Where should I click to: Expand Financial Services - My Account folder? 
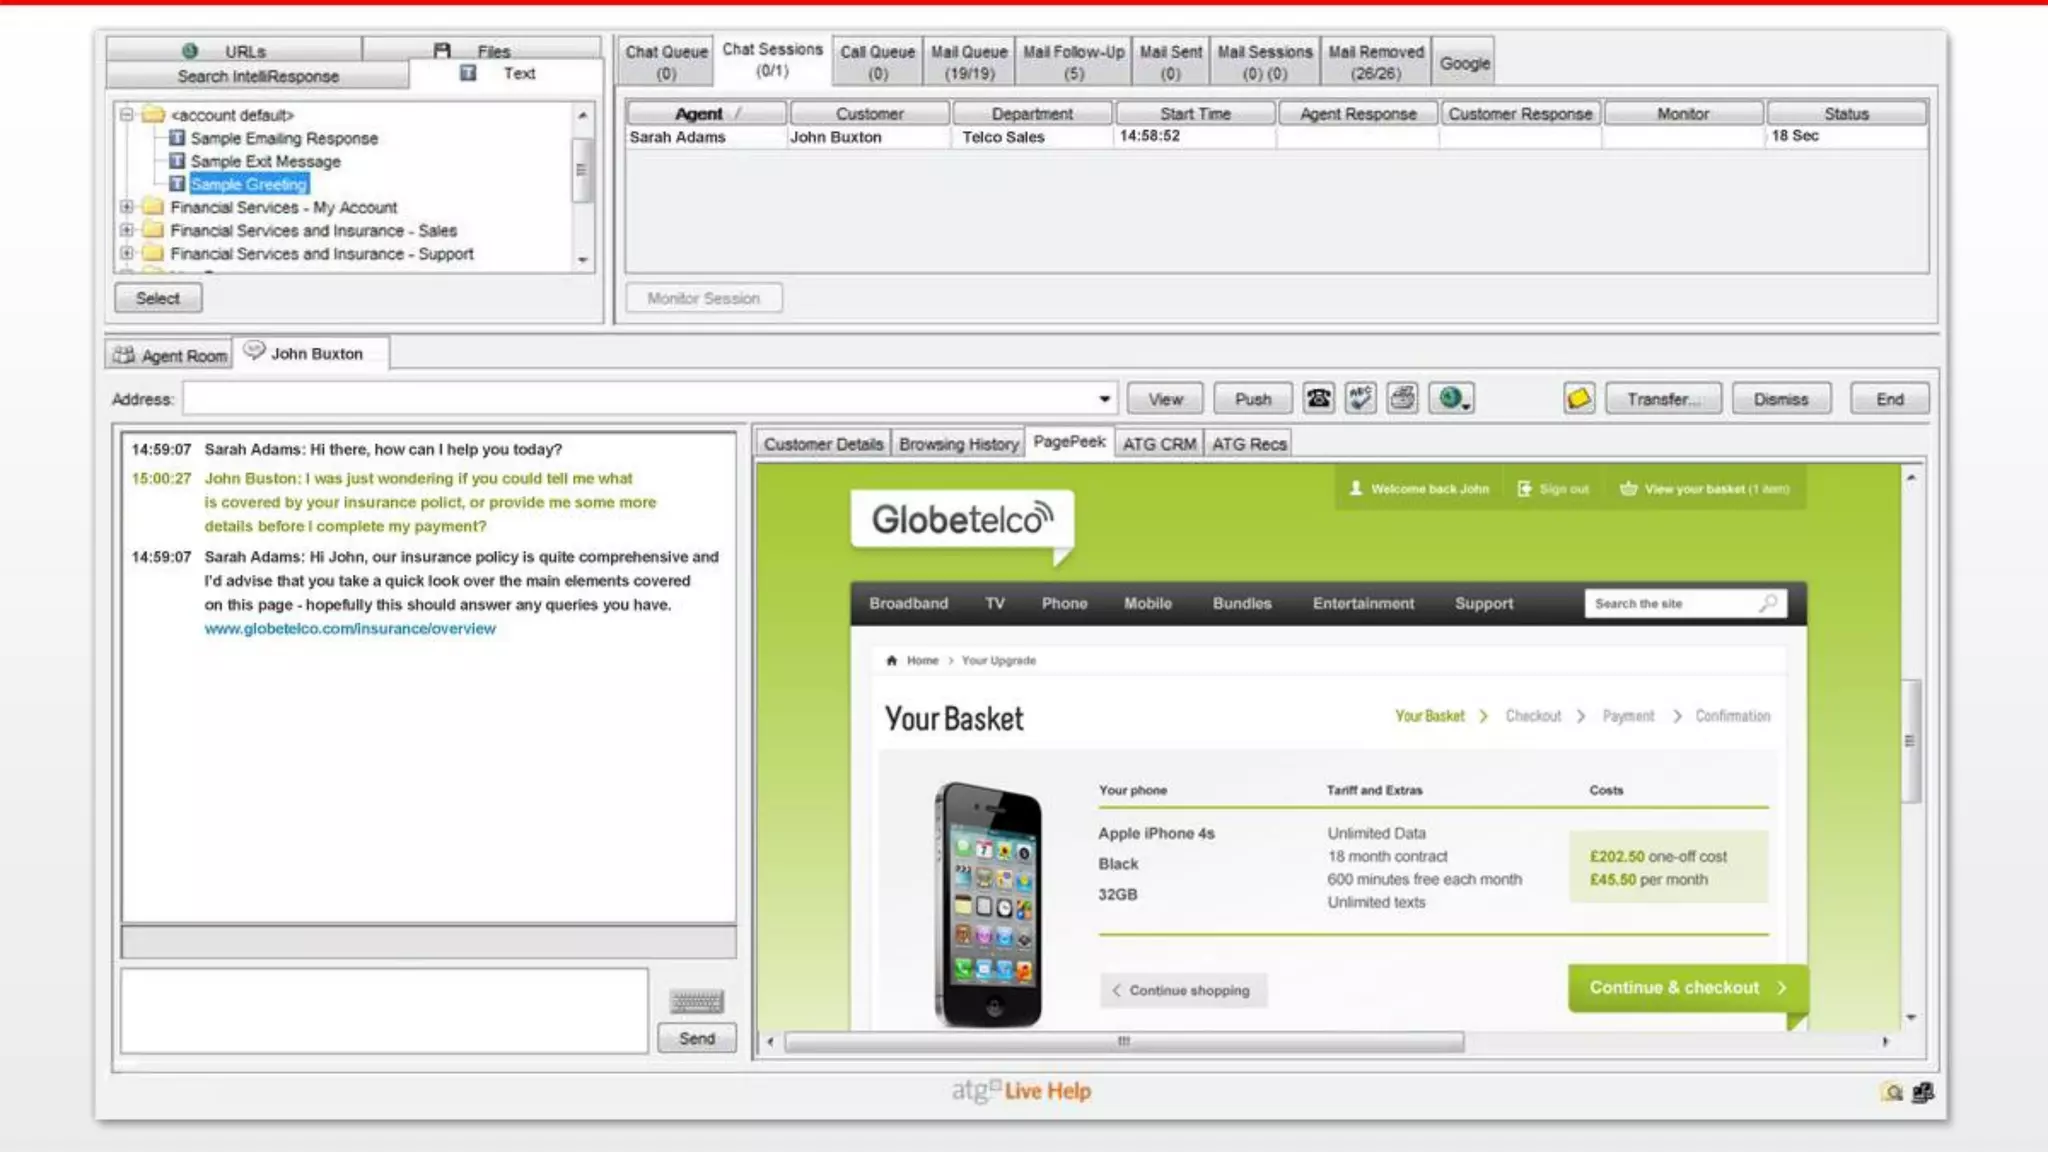point(127,207)
